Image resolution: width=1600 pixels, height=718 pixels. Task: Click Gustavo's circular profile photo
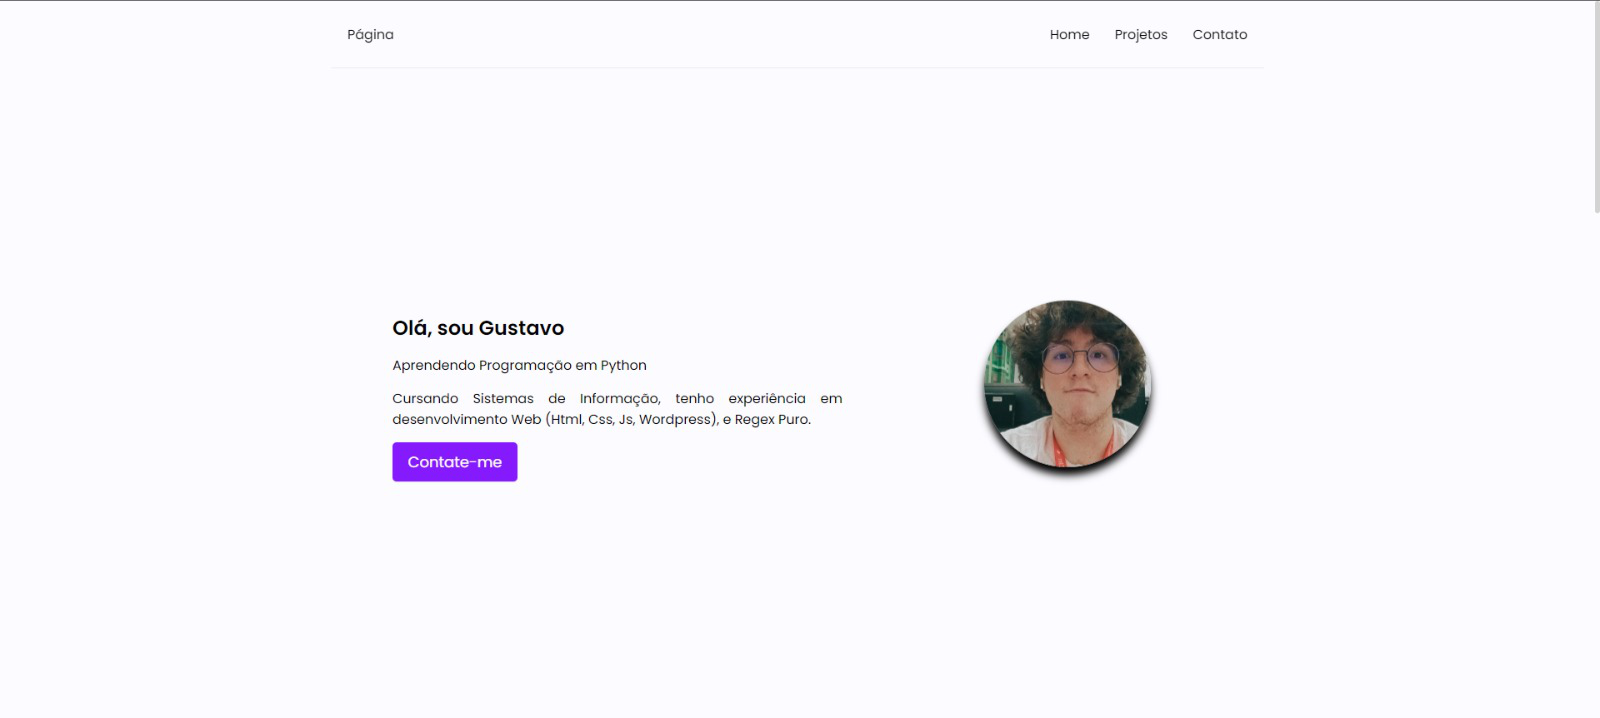(x=1067, y=384)
